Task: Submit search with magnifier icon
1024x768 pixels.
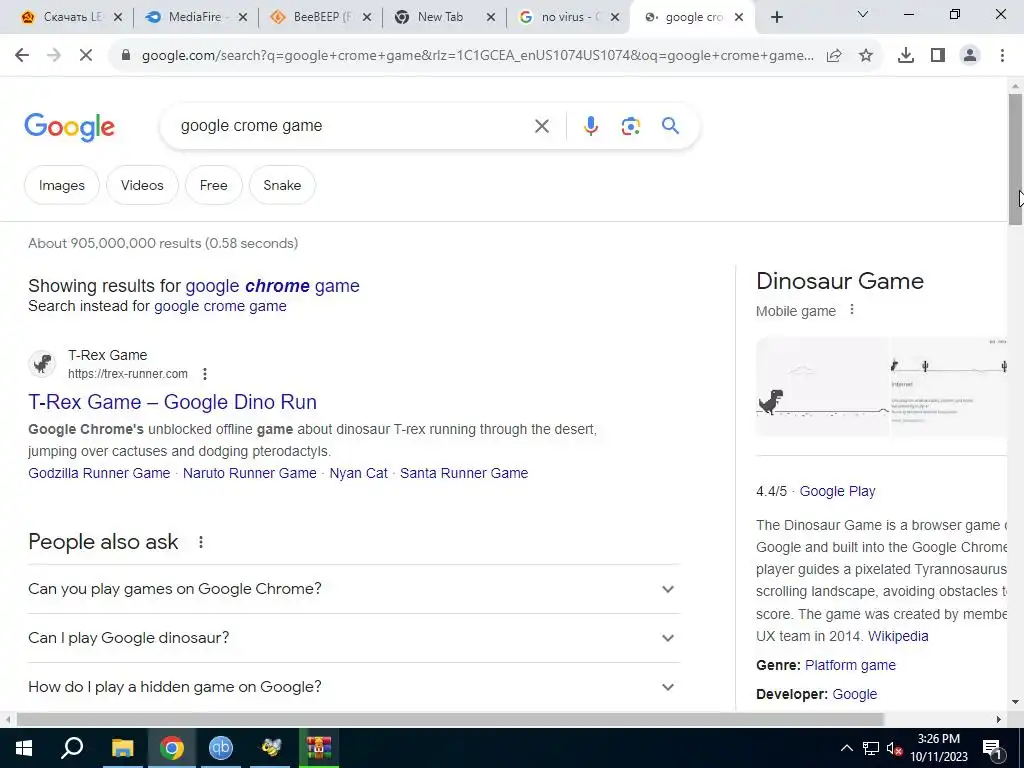Action: [x=670, y=125]
